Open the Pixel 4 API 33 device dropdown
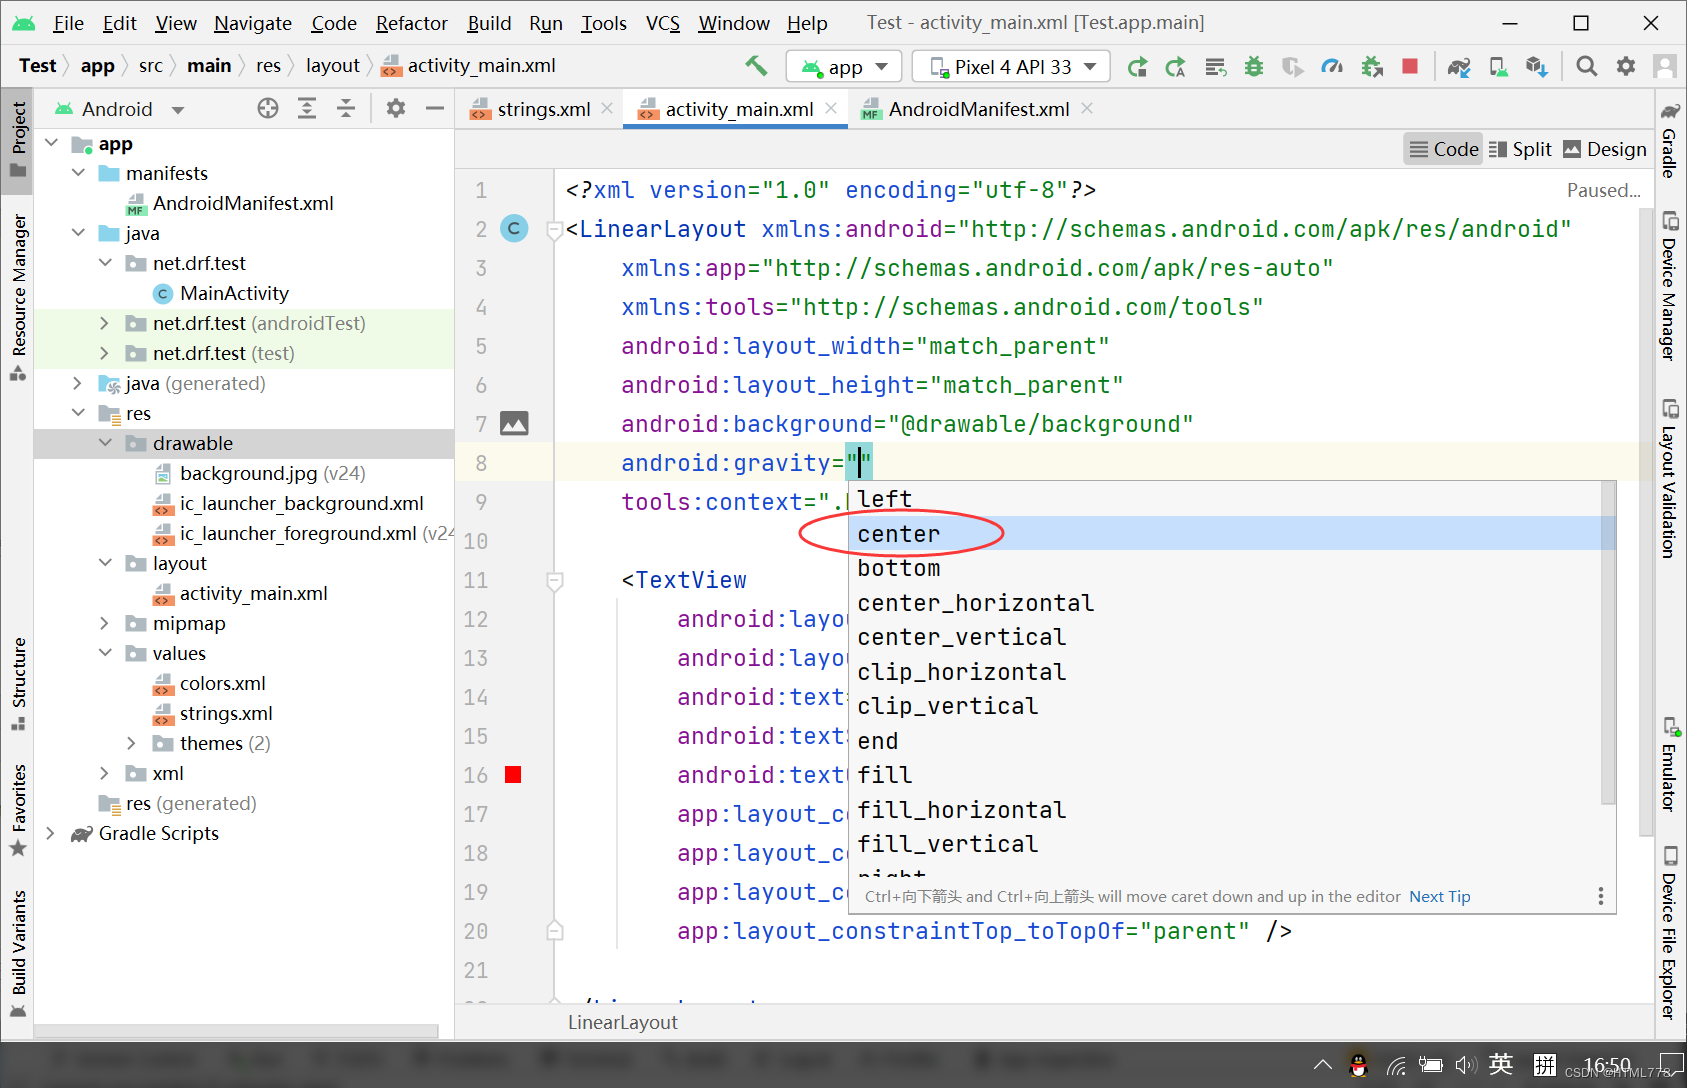The image size is (1687, 1088). click(x=1011, y=66)
